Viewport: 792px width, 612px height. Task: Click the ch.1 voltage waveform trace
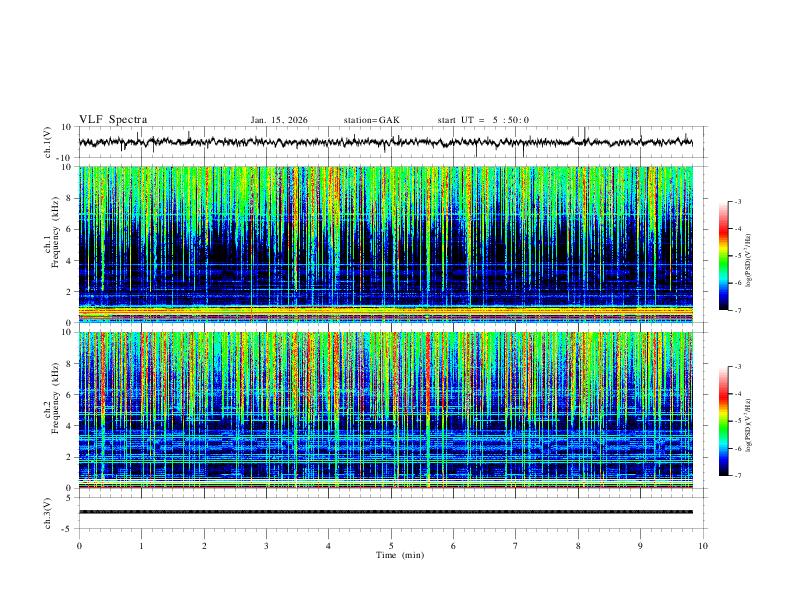386,142
